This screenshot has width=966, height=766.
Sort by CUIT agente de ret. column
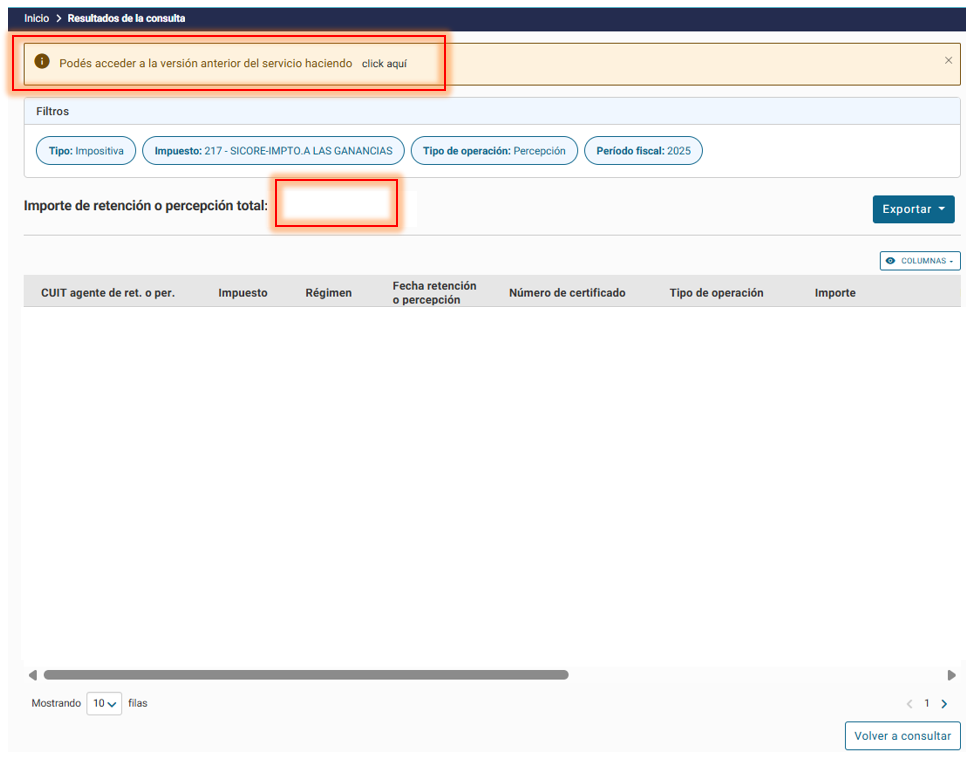click(108, 293)
